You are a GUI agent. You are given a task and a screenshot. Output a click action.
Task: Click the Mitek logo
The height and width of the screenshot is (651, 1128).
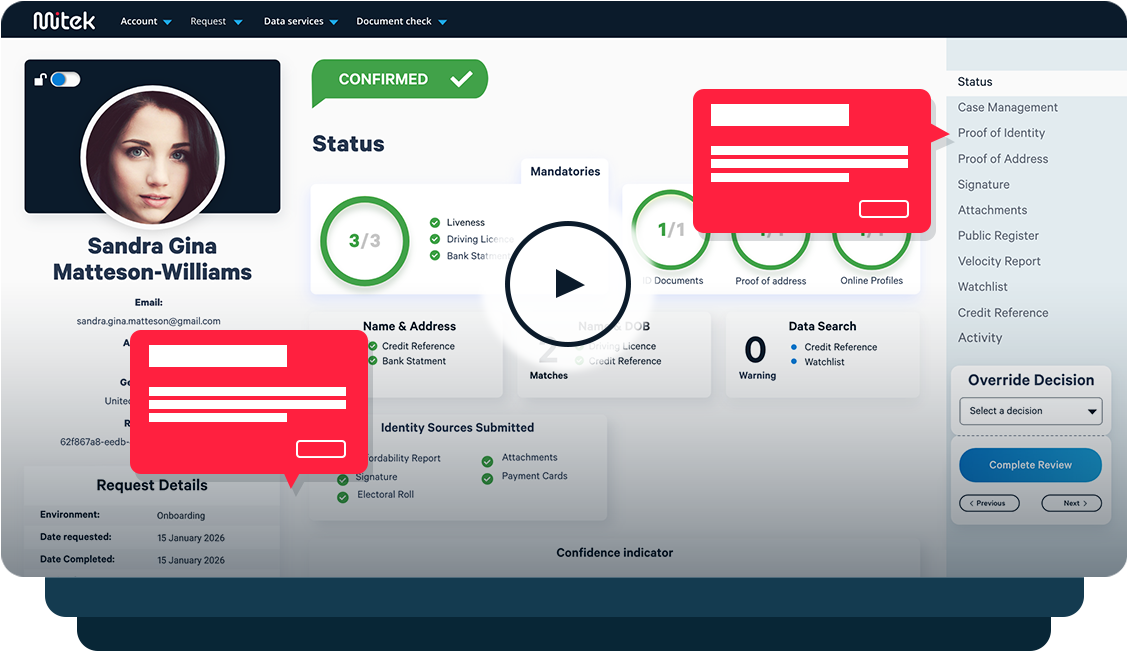point(64,21)
